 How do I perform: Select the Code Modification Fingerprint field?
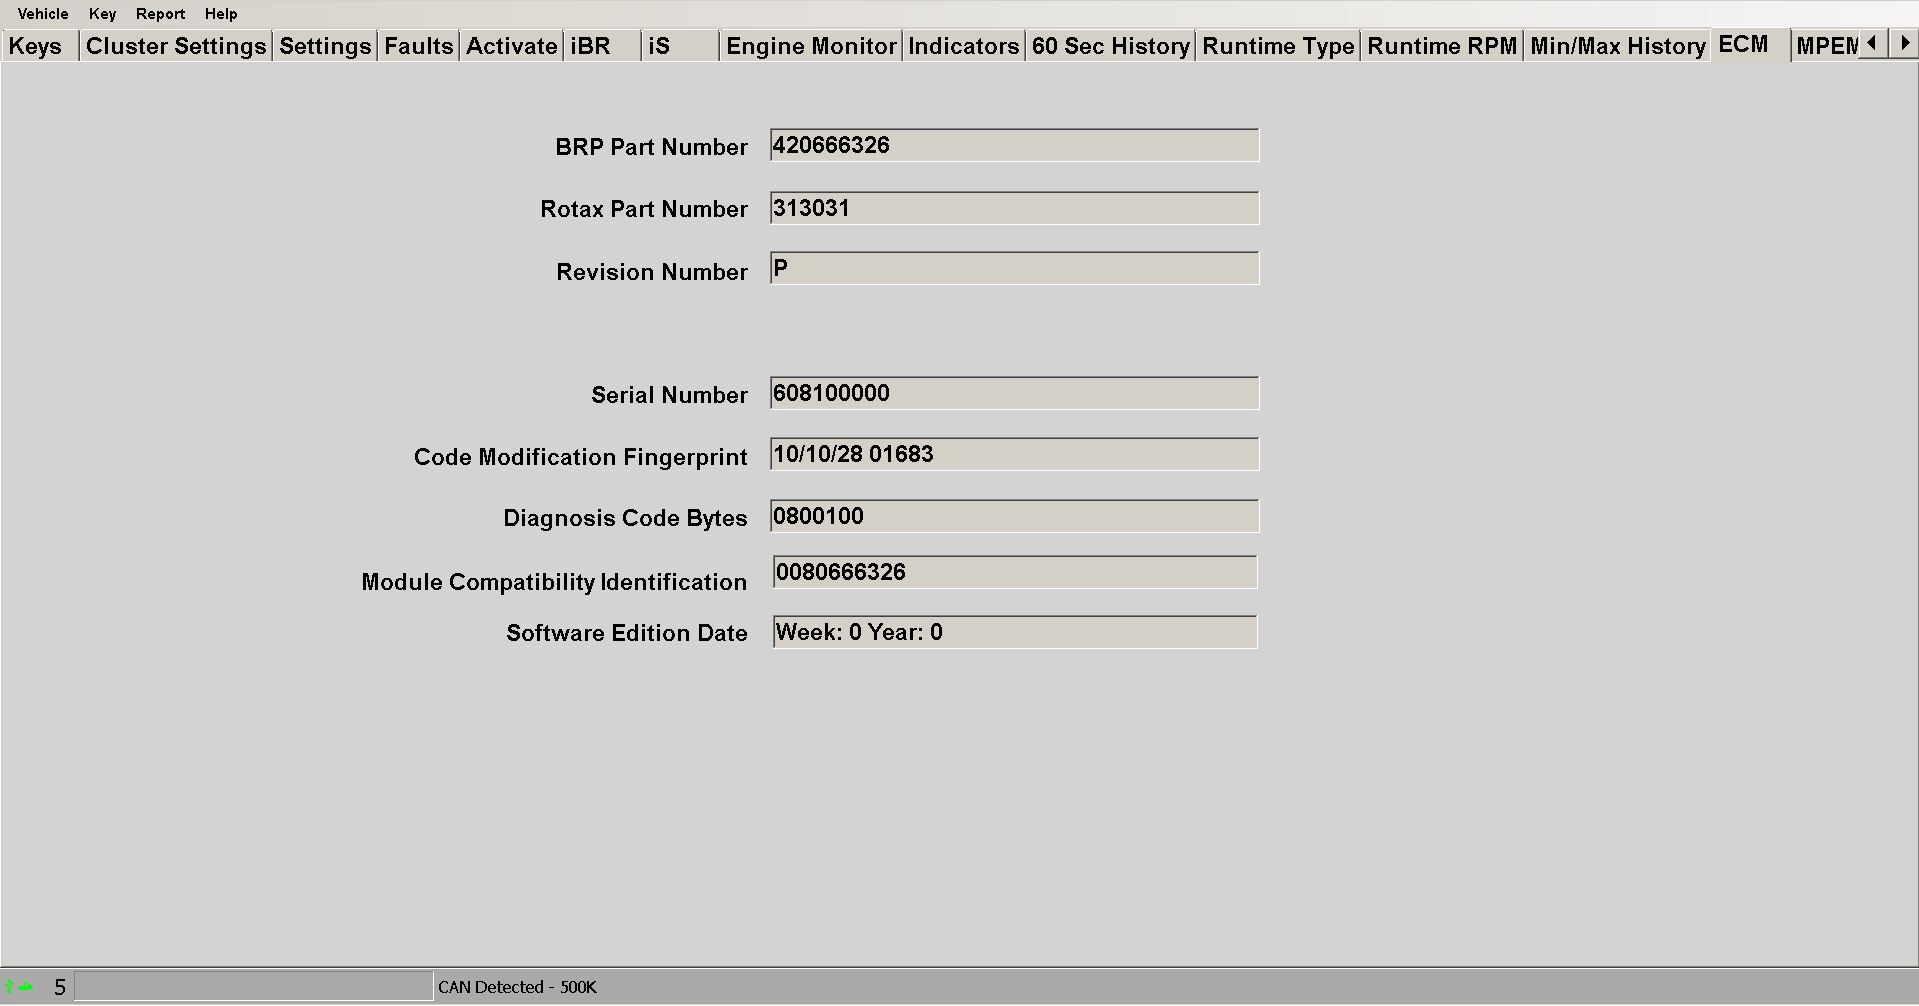tap(1014, 454)
